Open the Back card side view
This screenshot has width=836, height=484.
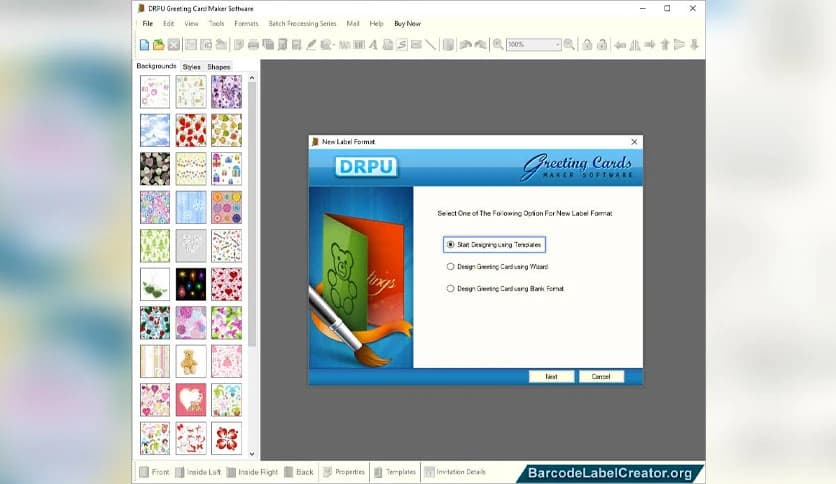pos(299,472)
